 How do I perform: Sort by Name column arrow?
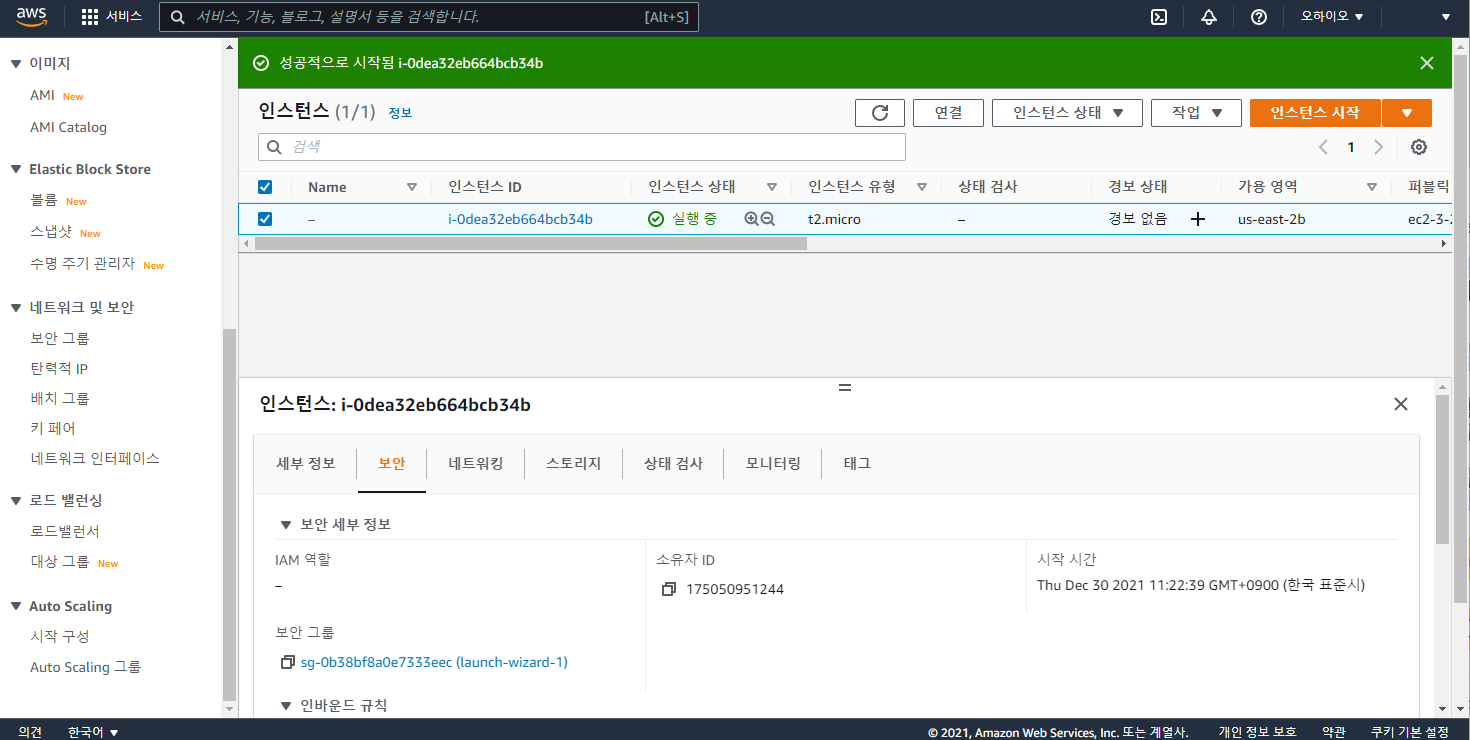[x=412, y=187]
